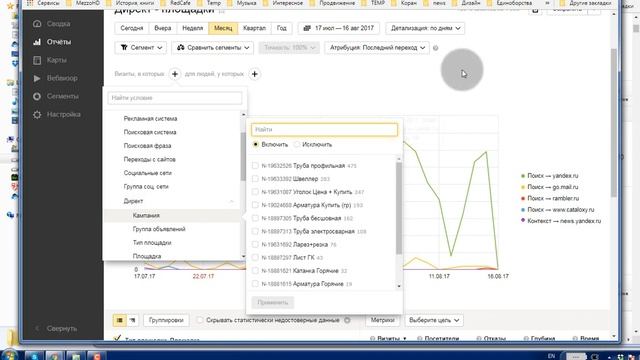The height and width of the screenshot is (360, 640).
Task: Select Сегодня period tab
Action: tap(131, 28)
